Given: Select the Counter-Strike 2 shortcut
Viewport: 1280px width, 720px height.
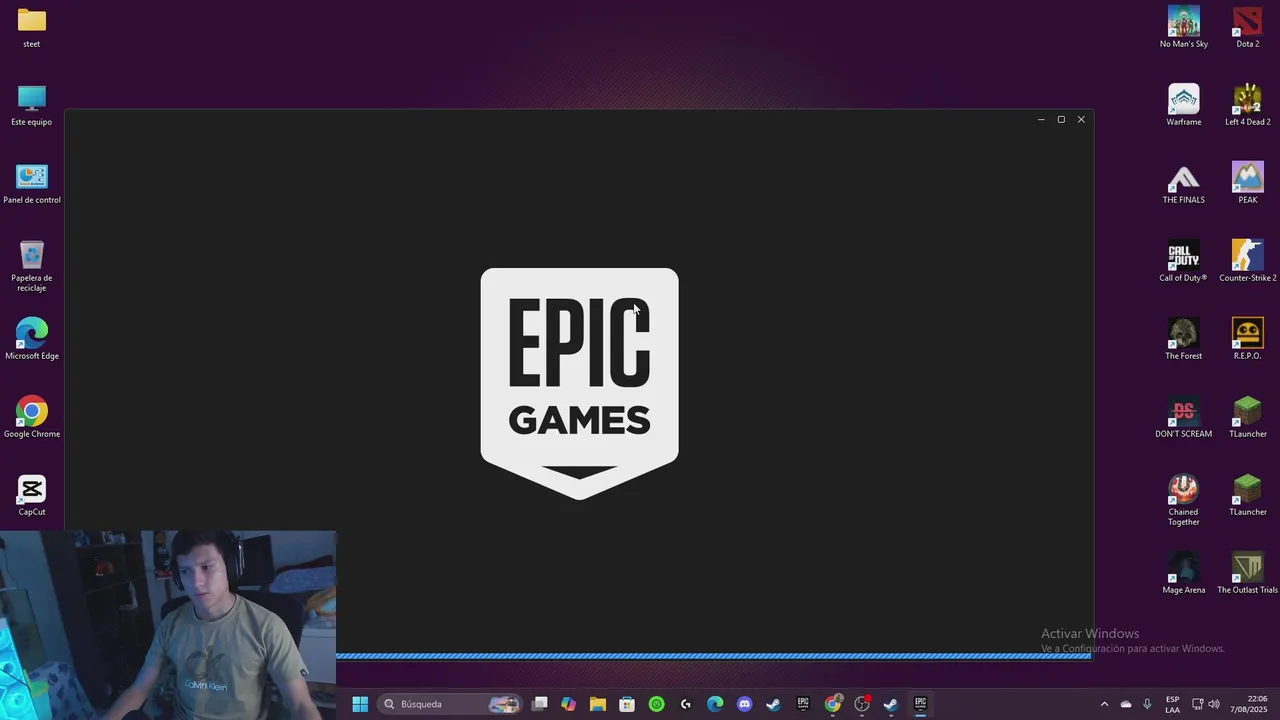Looking at the screenshot, I should pos(1248,261).
